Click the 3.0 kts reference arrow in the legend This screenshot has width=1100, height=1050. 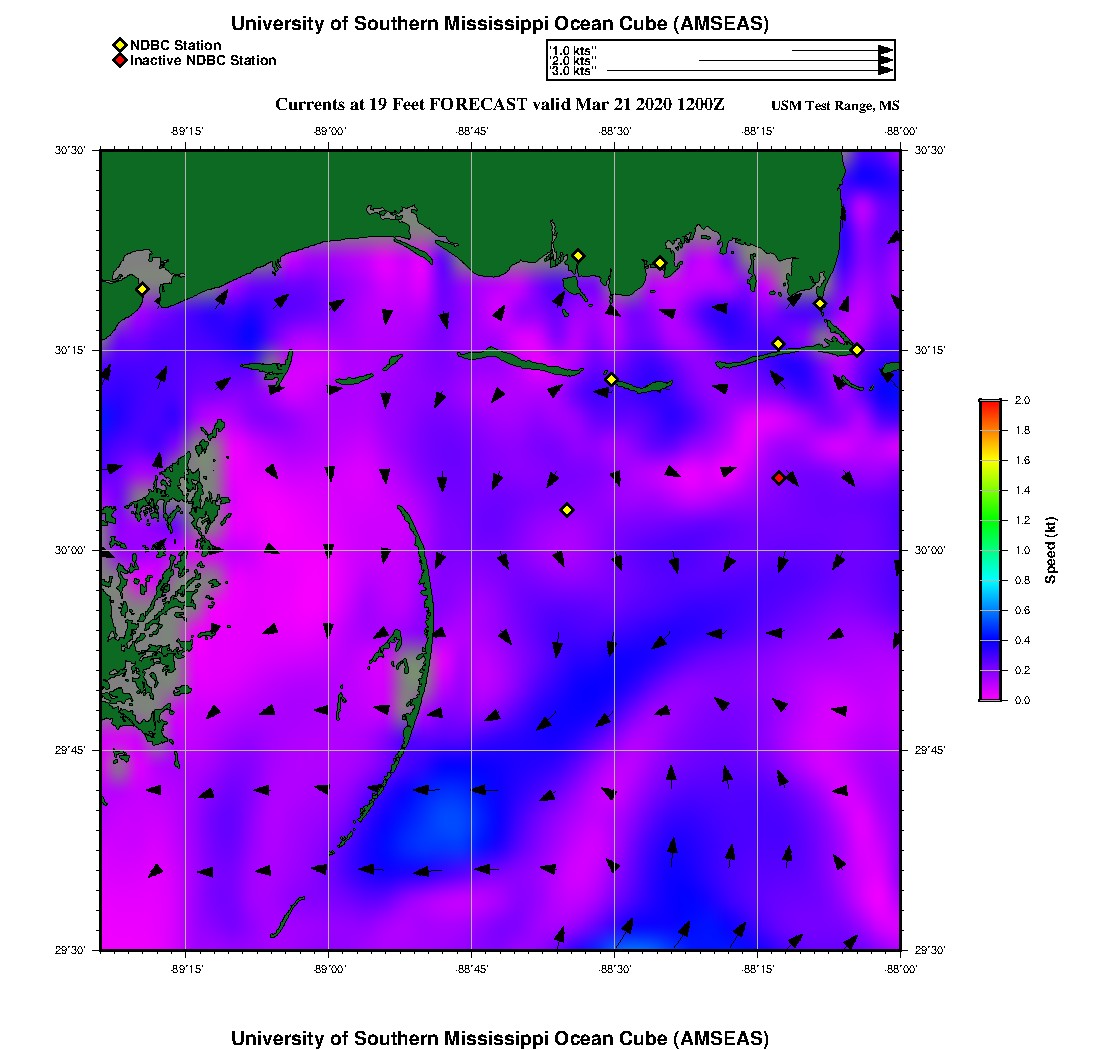pyautogui.click(x=748, y=71)
